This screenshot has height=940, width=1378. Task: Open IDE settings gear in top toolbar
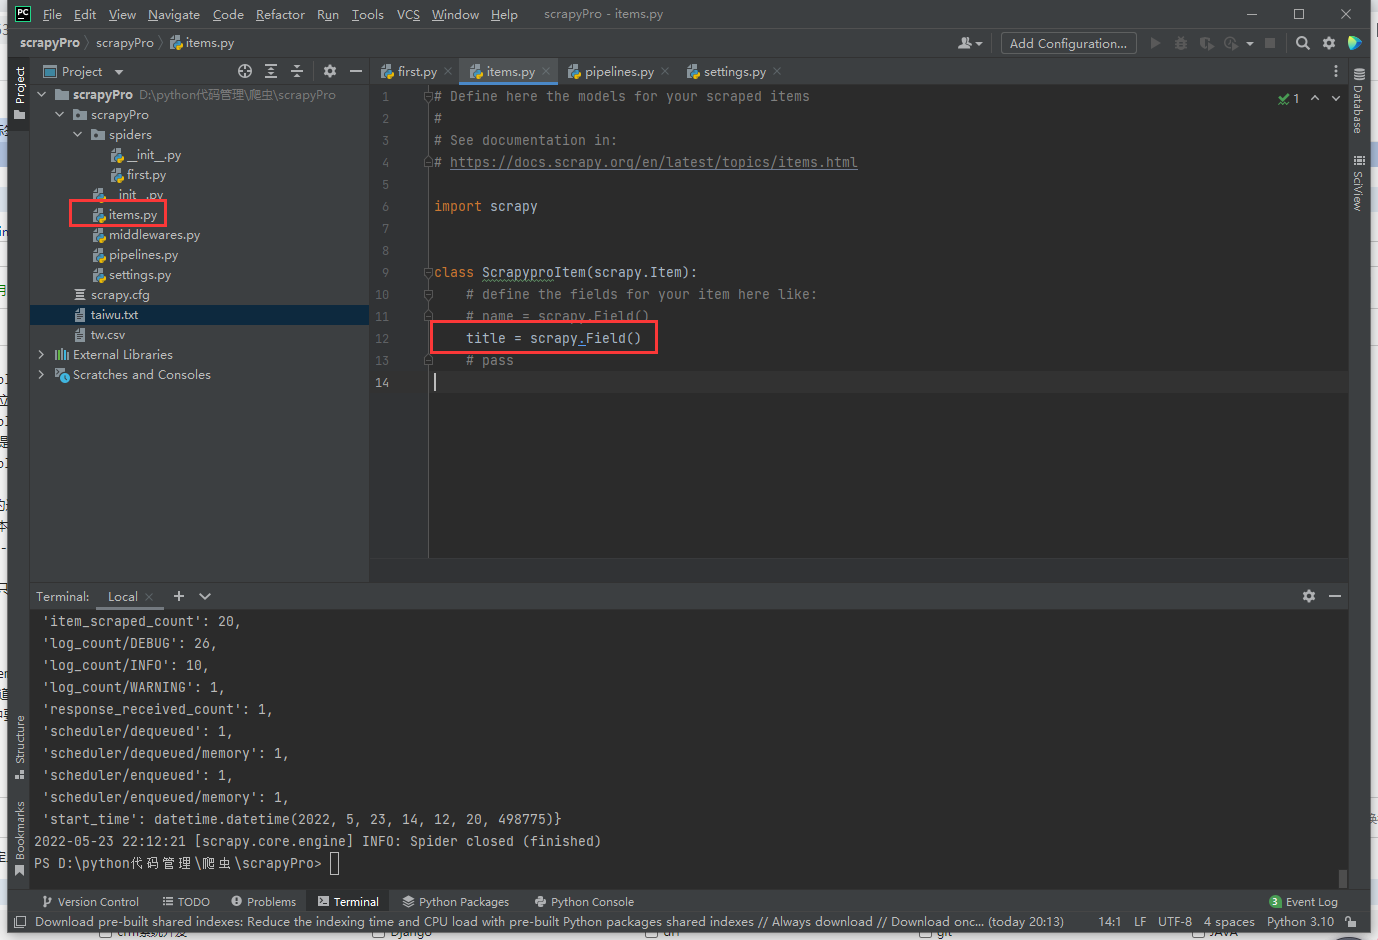tap(1329, 43)
